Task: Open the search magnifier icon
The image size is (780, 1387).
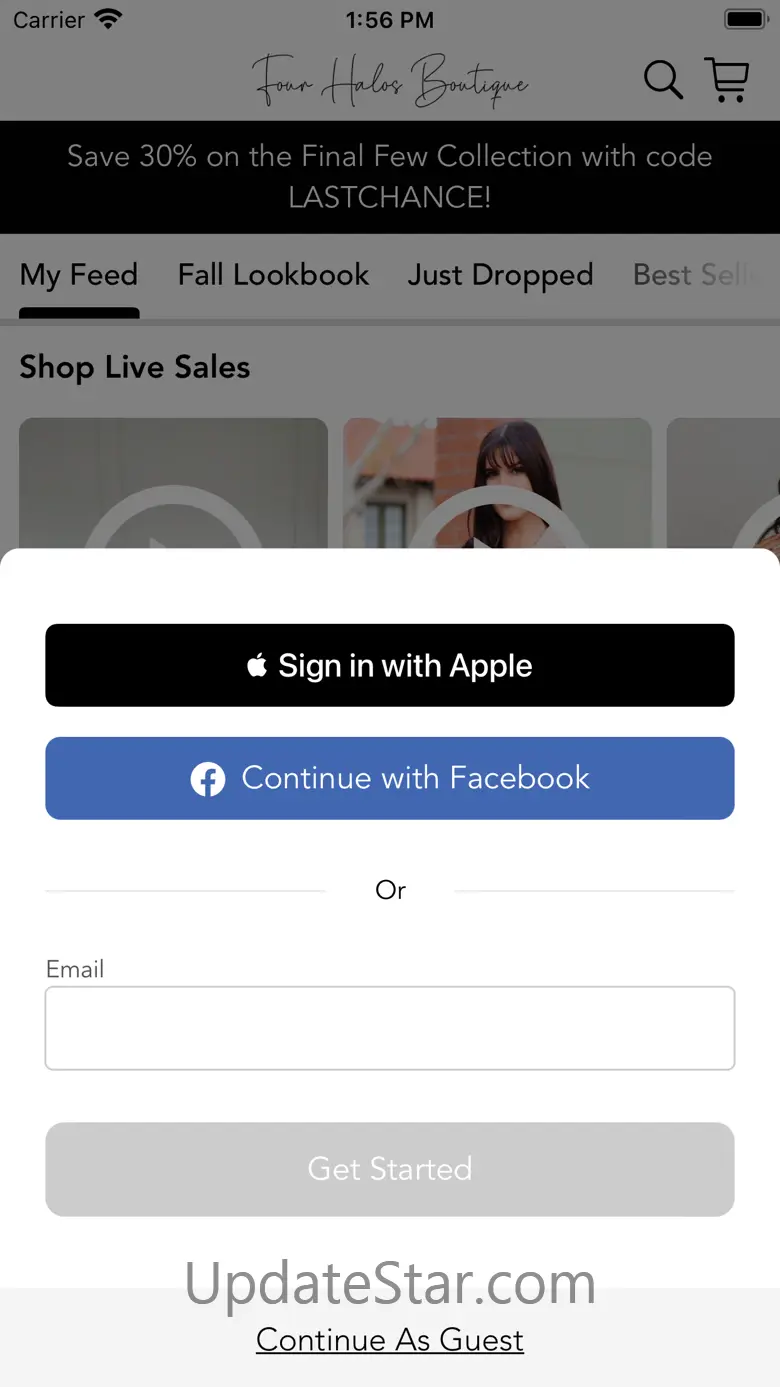Action: [x=663, y=80]
